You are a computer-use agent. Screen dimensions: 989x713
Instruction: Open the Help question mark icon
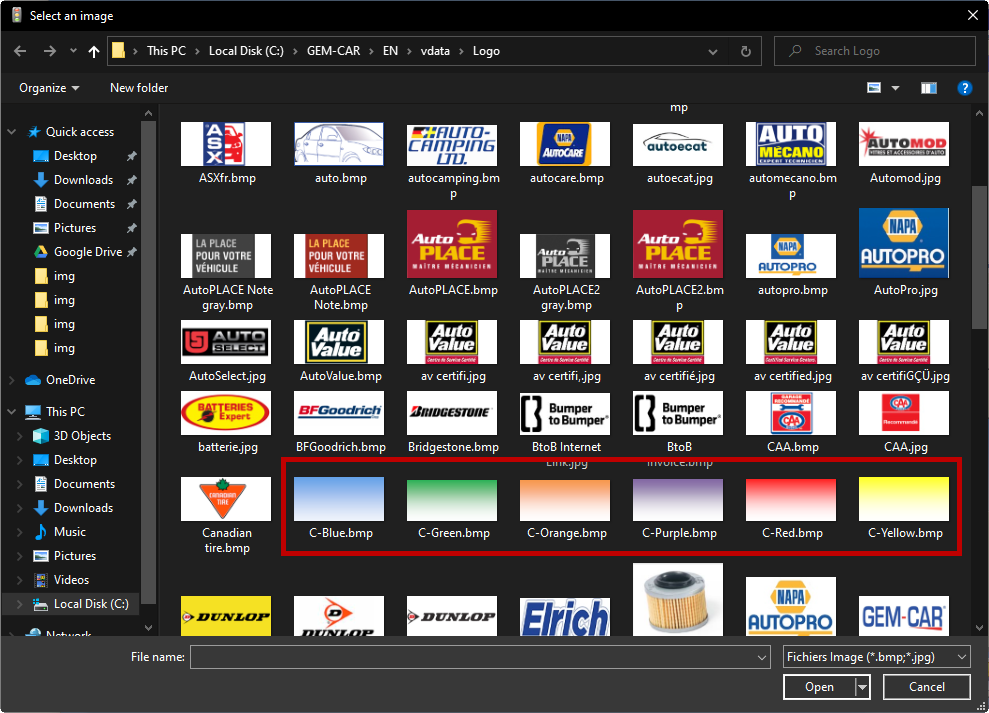(x=964, y=88)
